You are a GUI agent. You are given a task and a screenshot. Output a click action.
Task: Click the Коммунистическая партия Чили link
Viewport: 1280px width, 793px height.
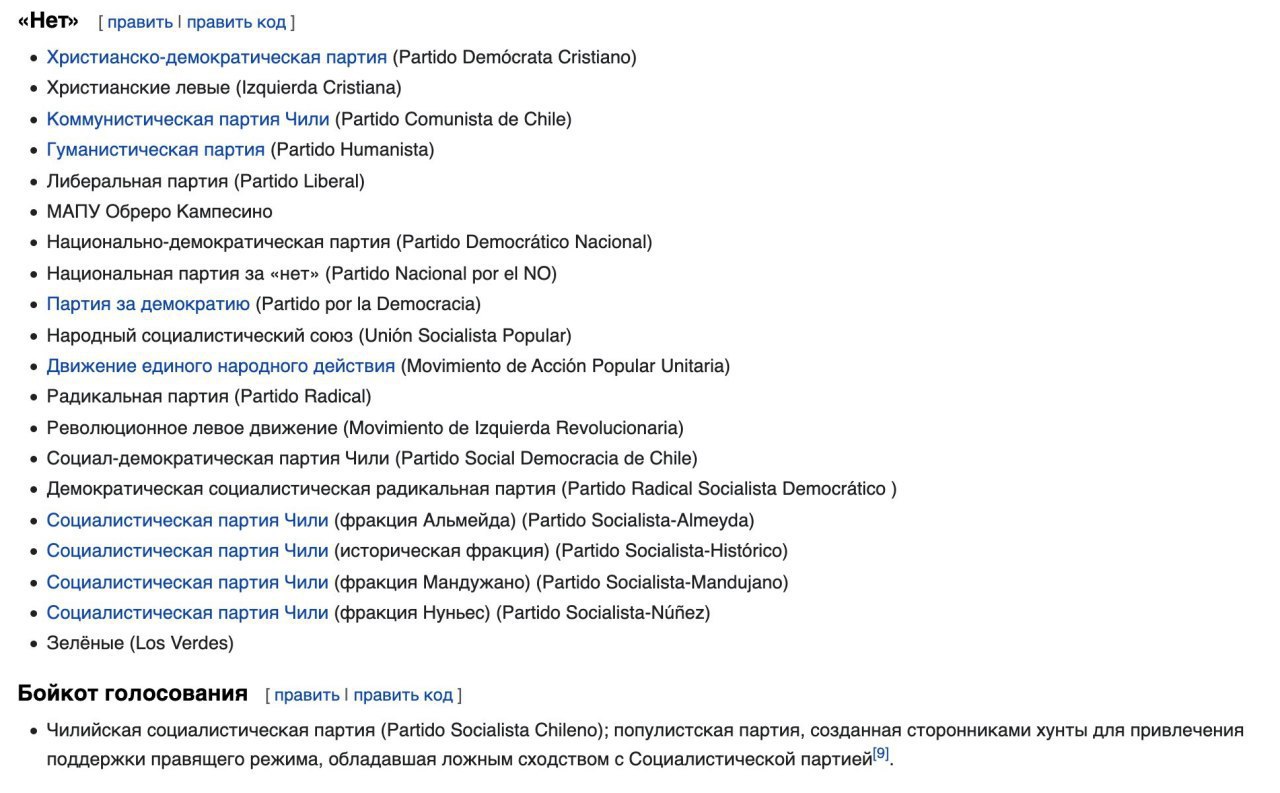click(187, 119)
